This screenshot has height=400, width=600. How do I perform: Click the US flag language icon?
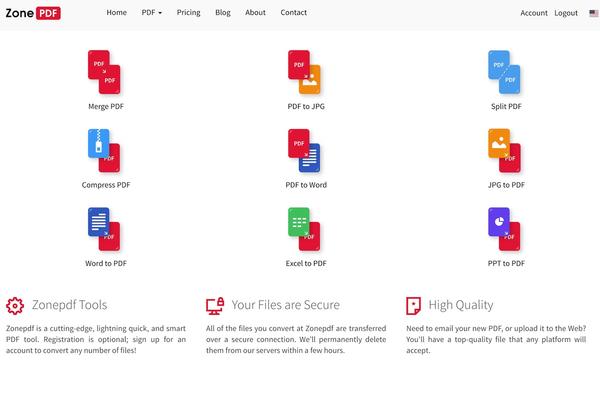594,13
